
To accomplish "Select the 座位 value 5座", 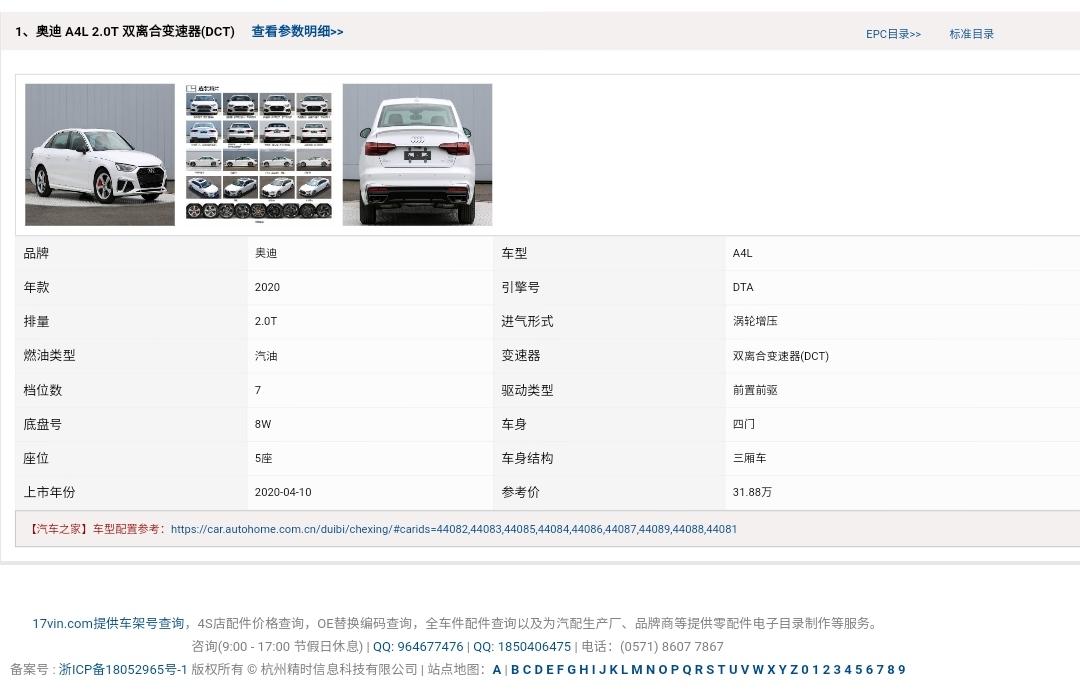I will 263,458.
